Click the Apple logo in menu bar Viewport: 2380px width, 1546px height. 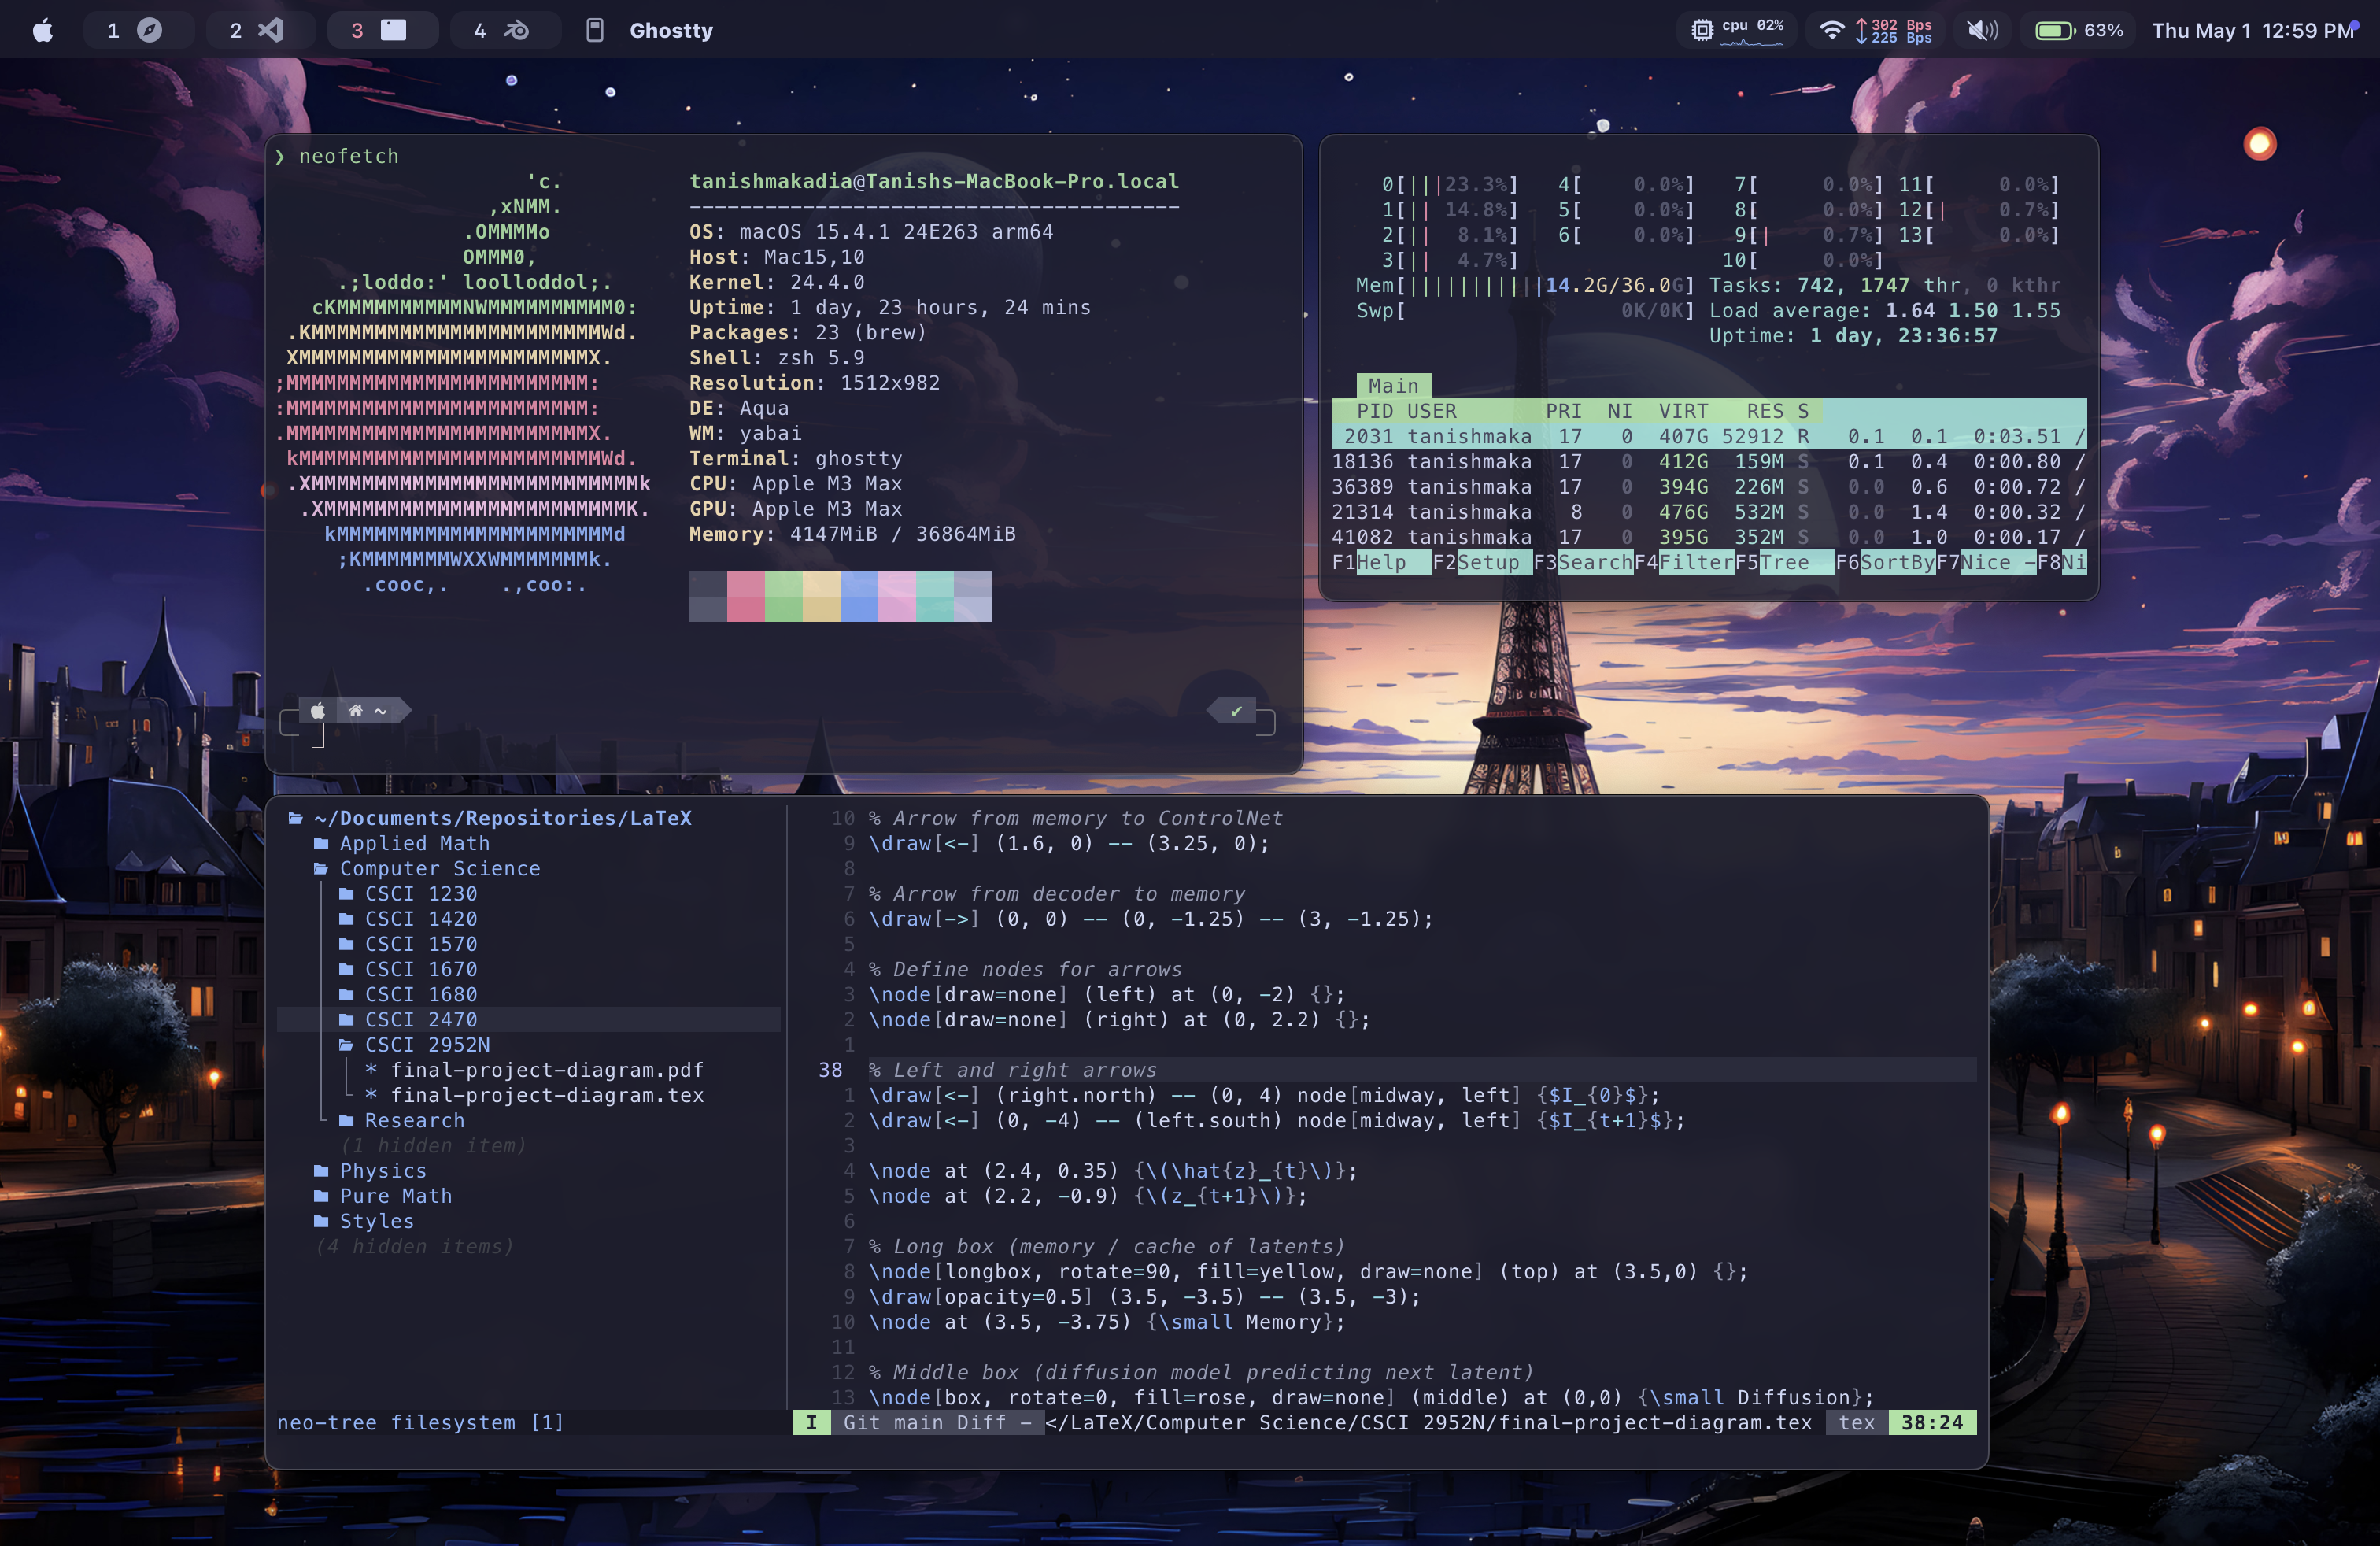click(x=42, y=30)
